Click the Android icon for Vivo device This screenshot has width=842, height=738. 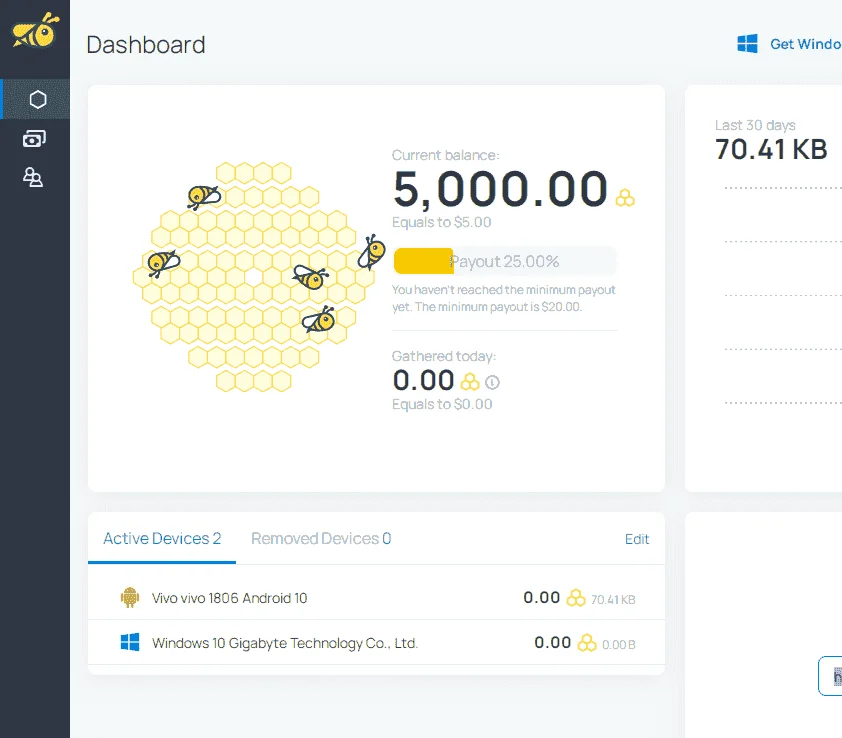pyautogui.click(x=130, y=597)
